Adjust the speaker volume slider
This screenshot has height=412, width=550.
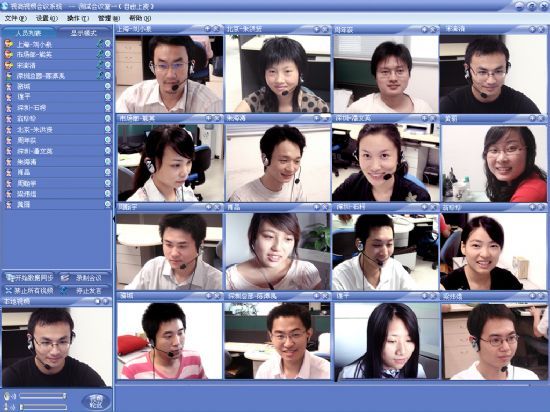(x=43, y=396)
